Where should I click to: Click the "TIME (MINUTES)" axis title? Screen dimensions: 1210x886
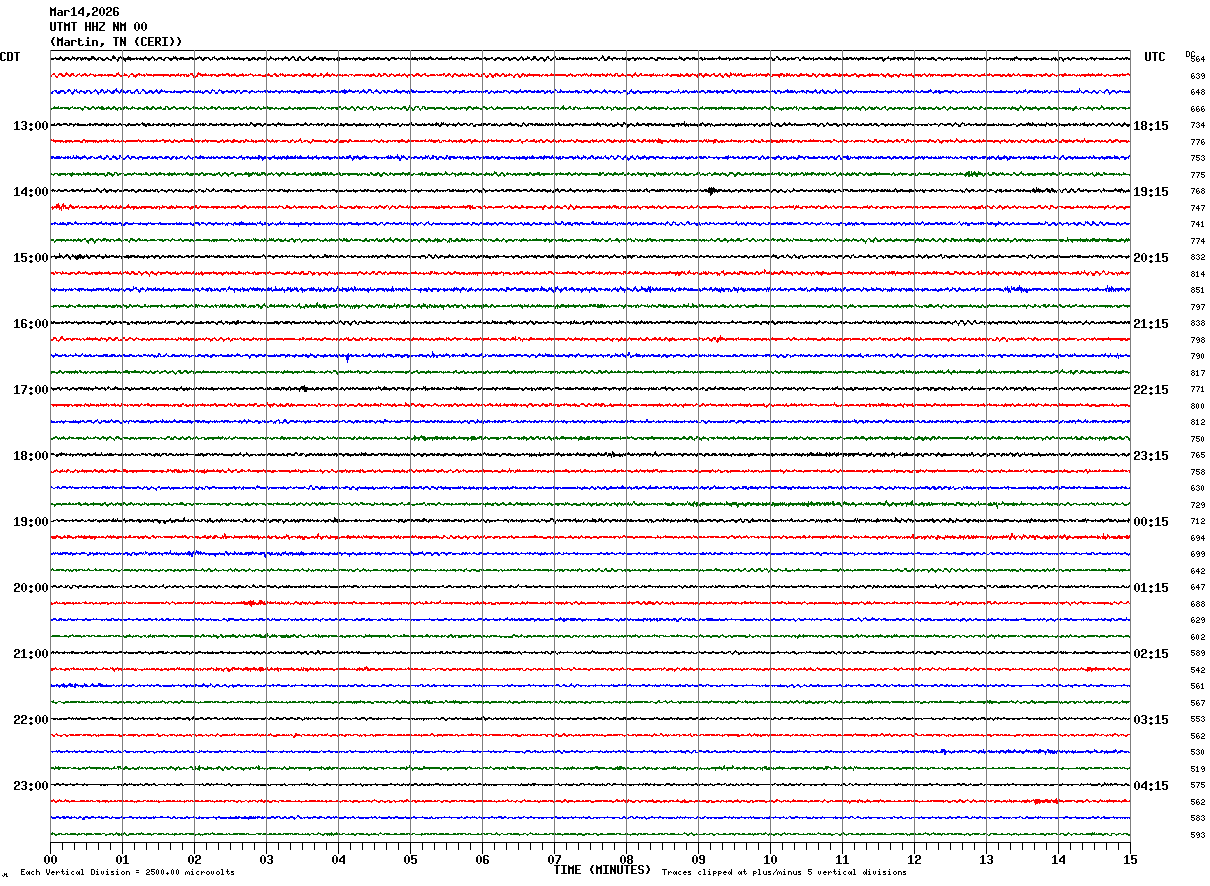tap(602, 870)
